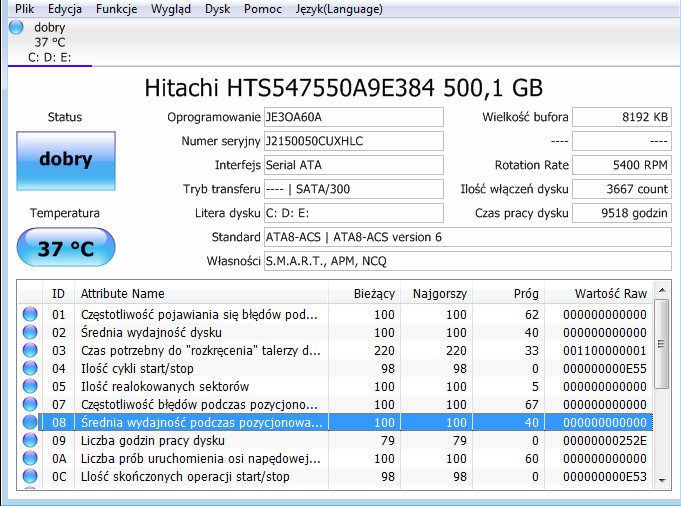Screen dimensions: 681x506
Task: Select row Częstotliwość pojawiania się błędów
Action: tap(335, 314)
